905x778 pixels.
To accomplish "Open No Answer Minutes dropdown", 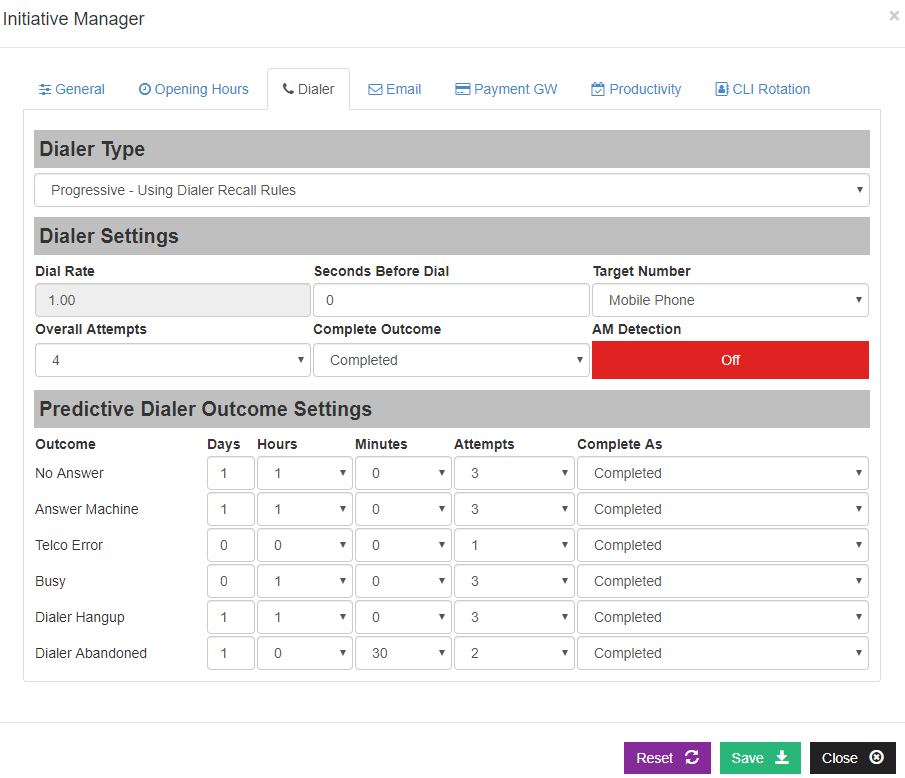I will tap(403, 473).
